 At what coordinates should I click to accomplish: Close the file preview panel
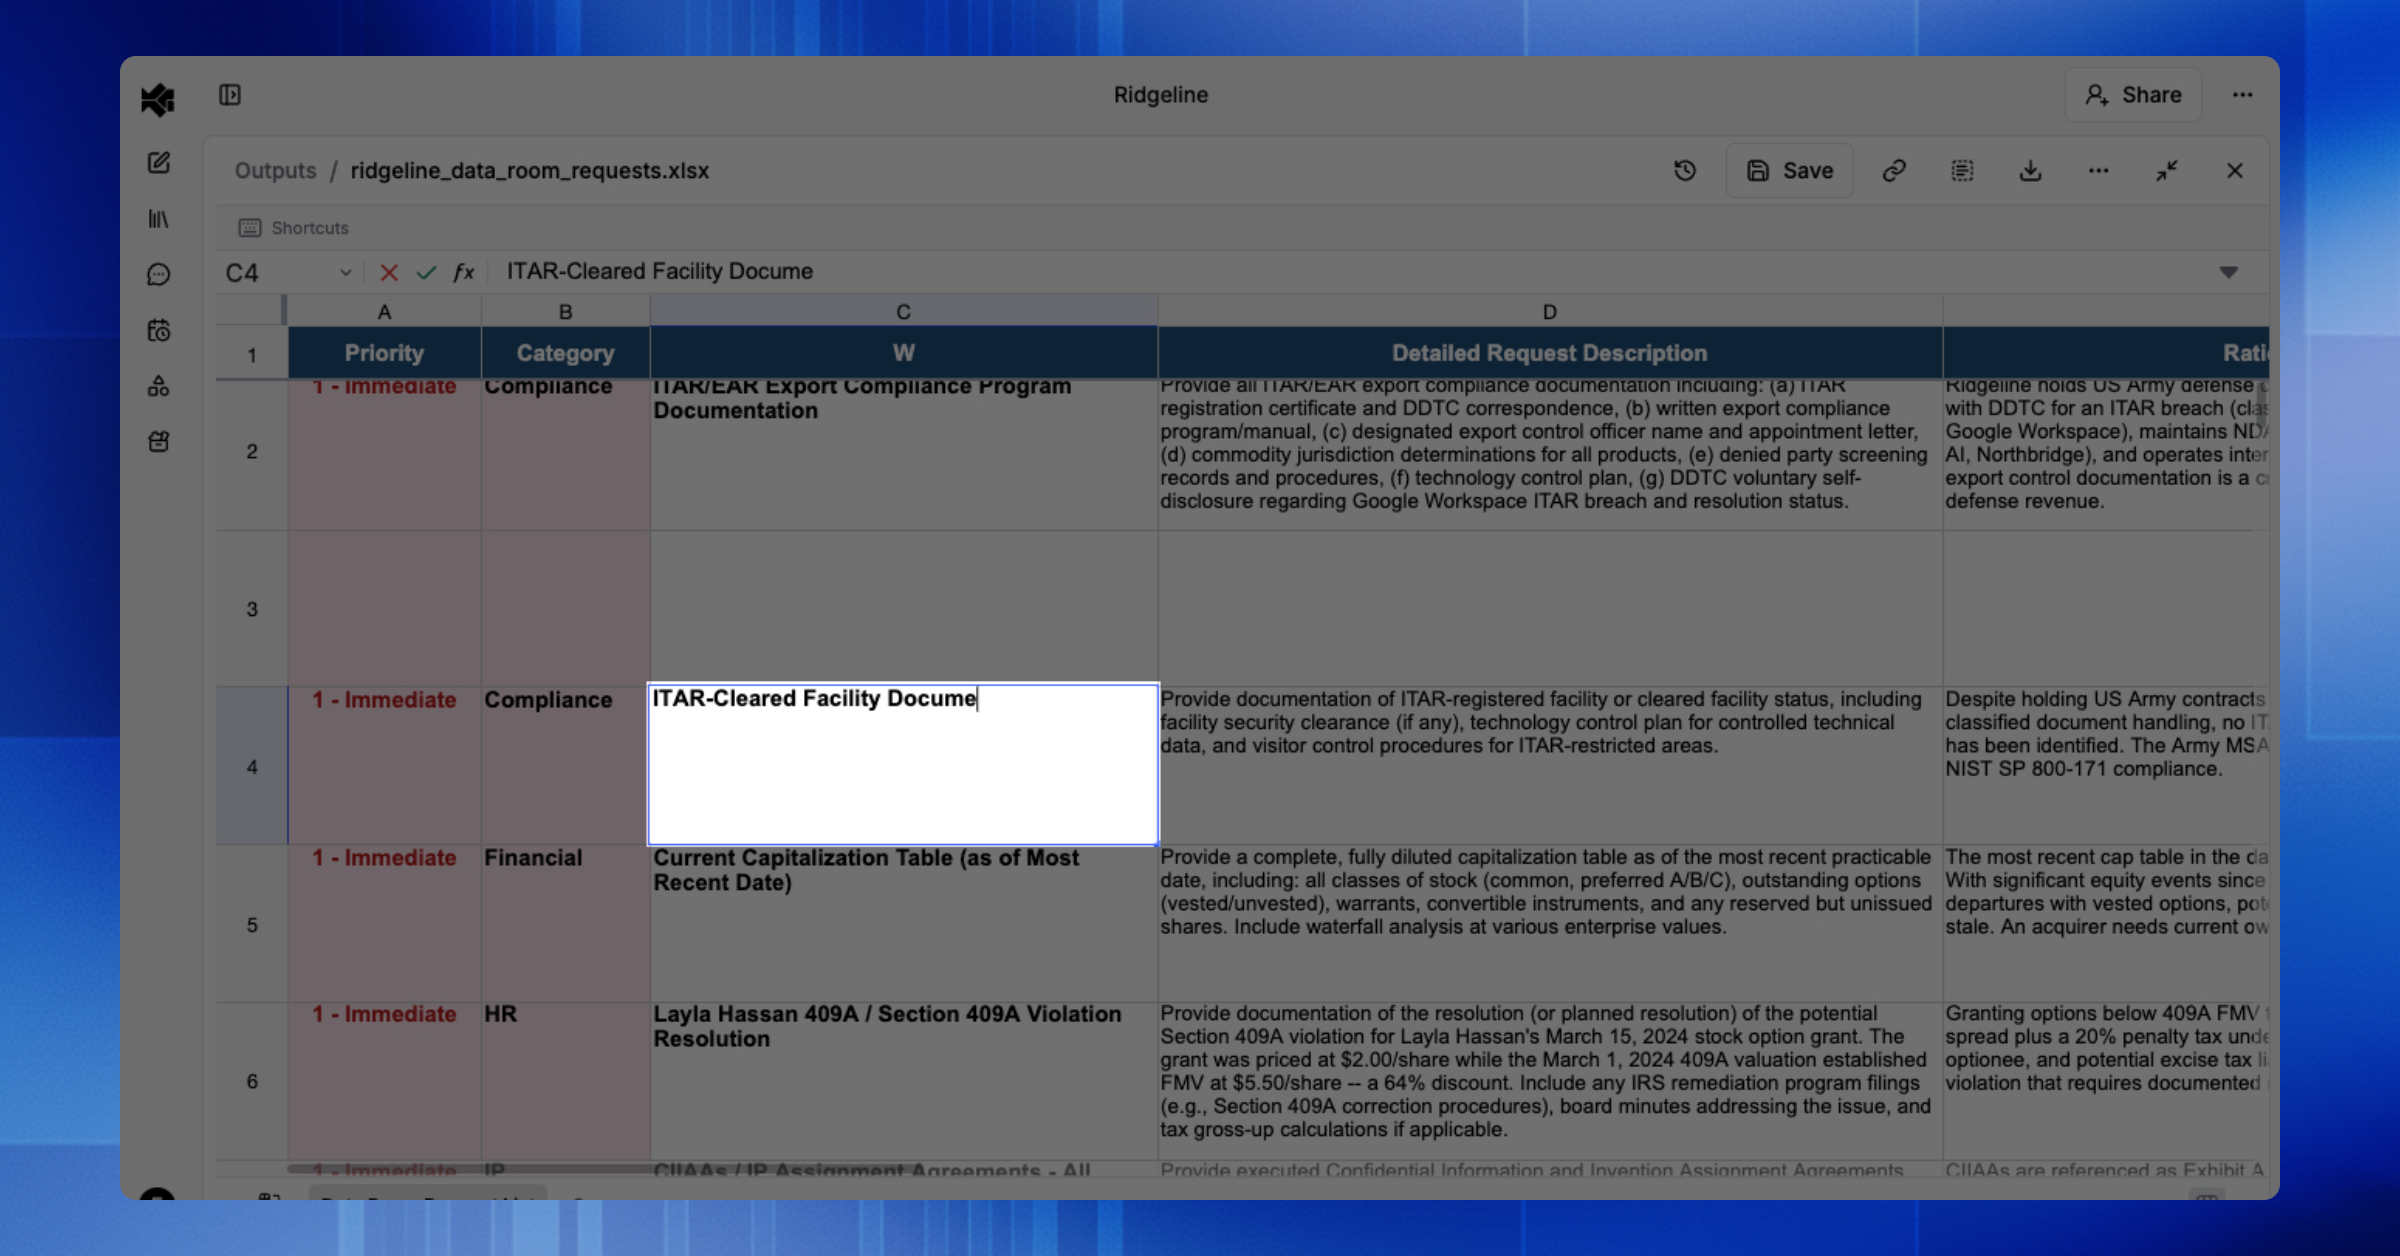click(x=2235, y=171)
